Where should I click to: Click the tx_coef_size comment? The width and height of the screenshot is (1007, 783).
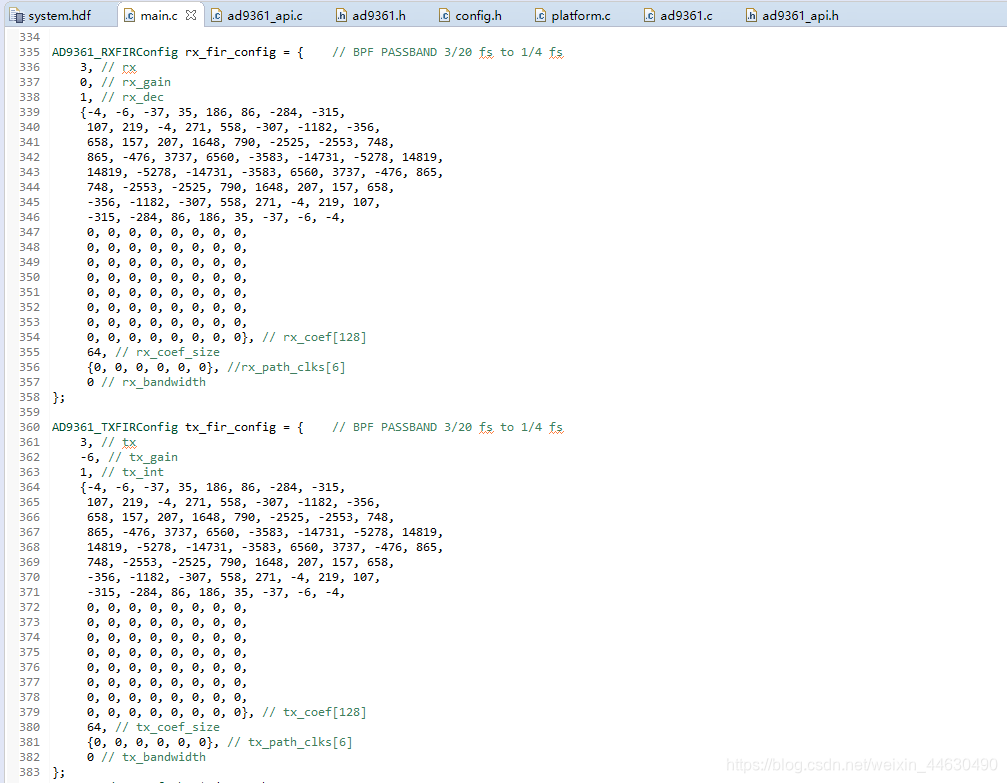click(168, 727)
